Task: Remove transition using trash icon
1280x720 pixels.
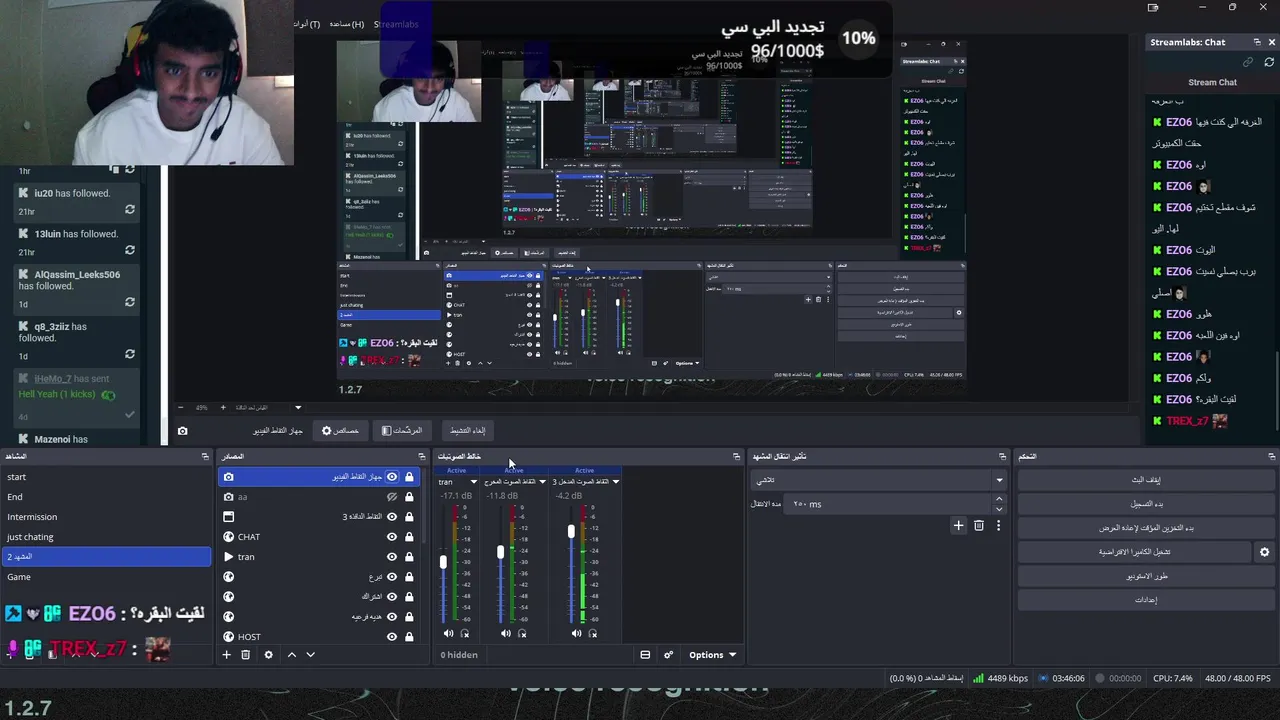Action: coord(979,525)
